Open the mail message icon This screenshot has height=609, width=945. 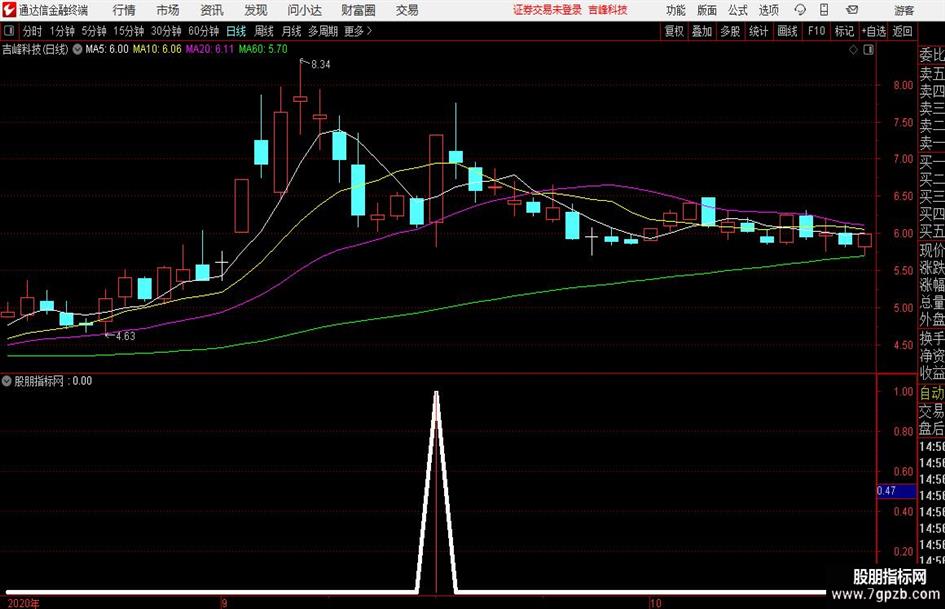click(x=852, y=10)
